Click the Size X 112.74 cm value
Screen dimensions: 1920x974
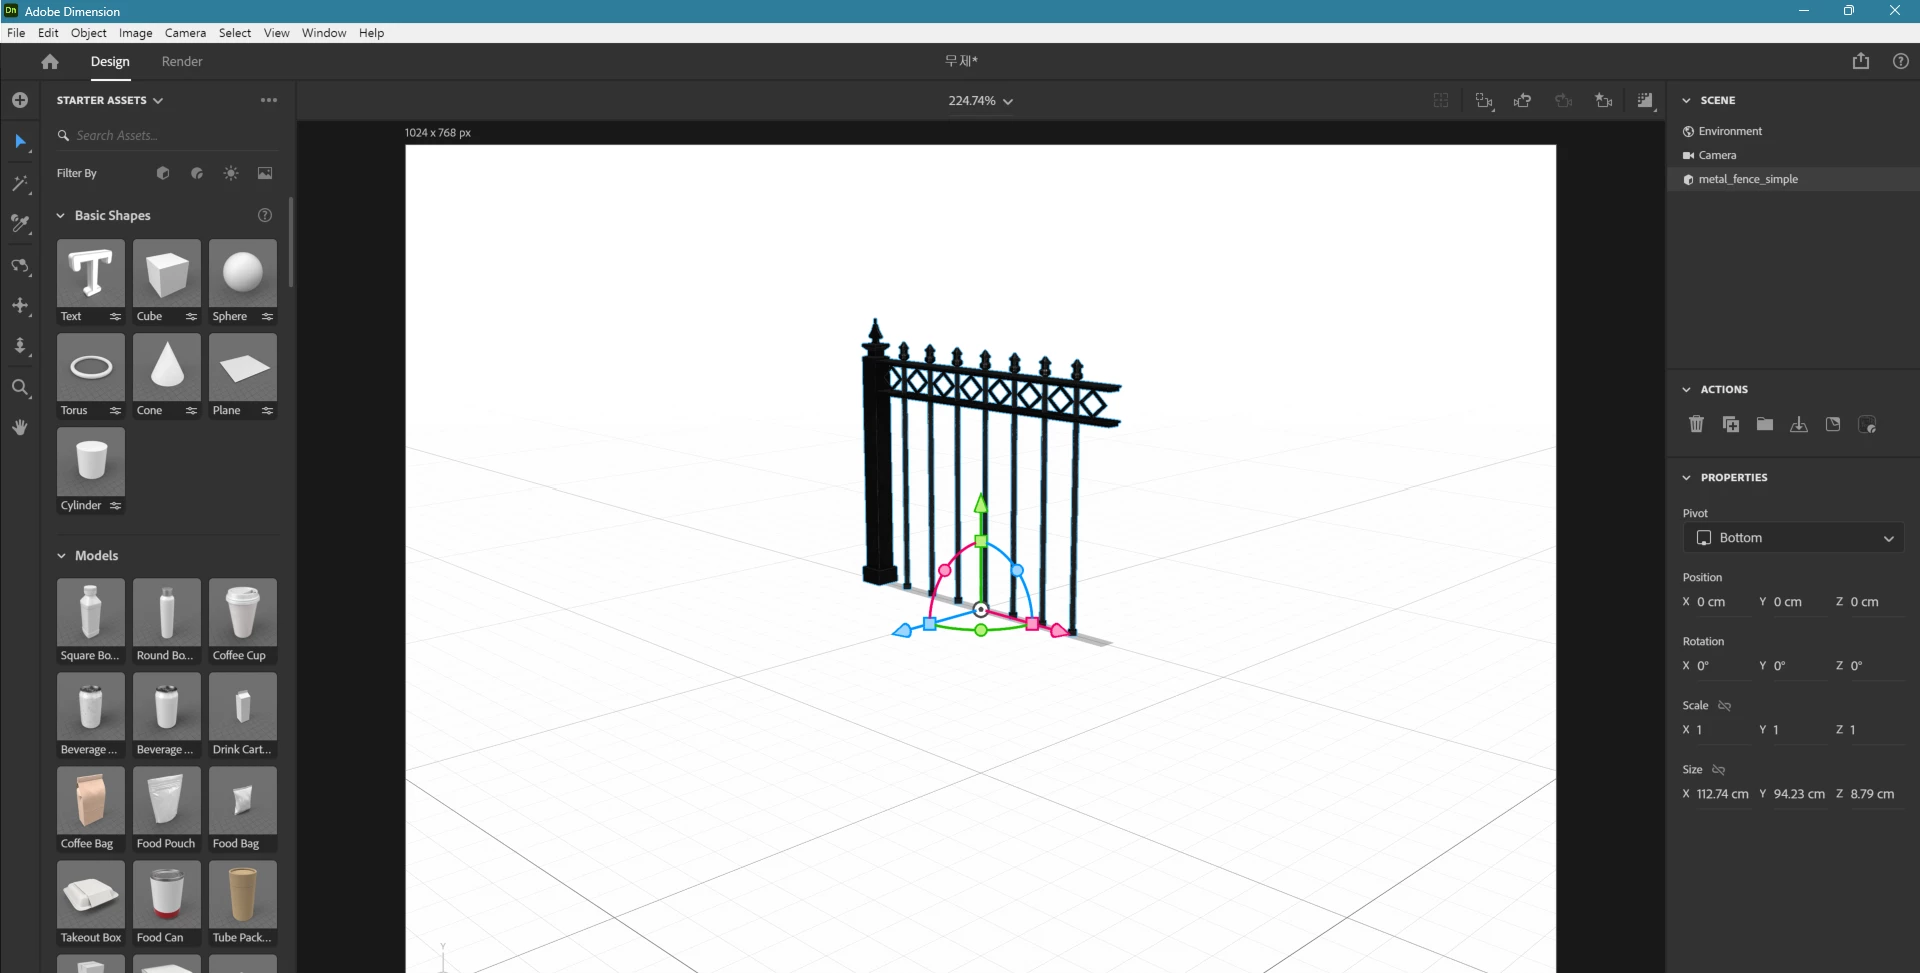(x=1722, y=795)
